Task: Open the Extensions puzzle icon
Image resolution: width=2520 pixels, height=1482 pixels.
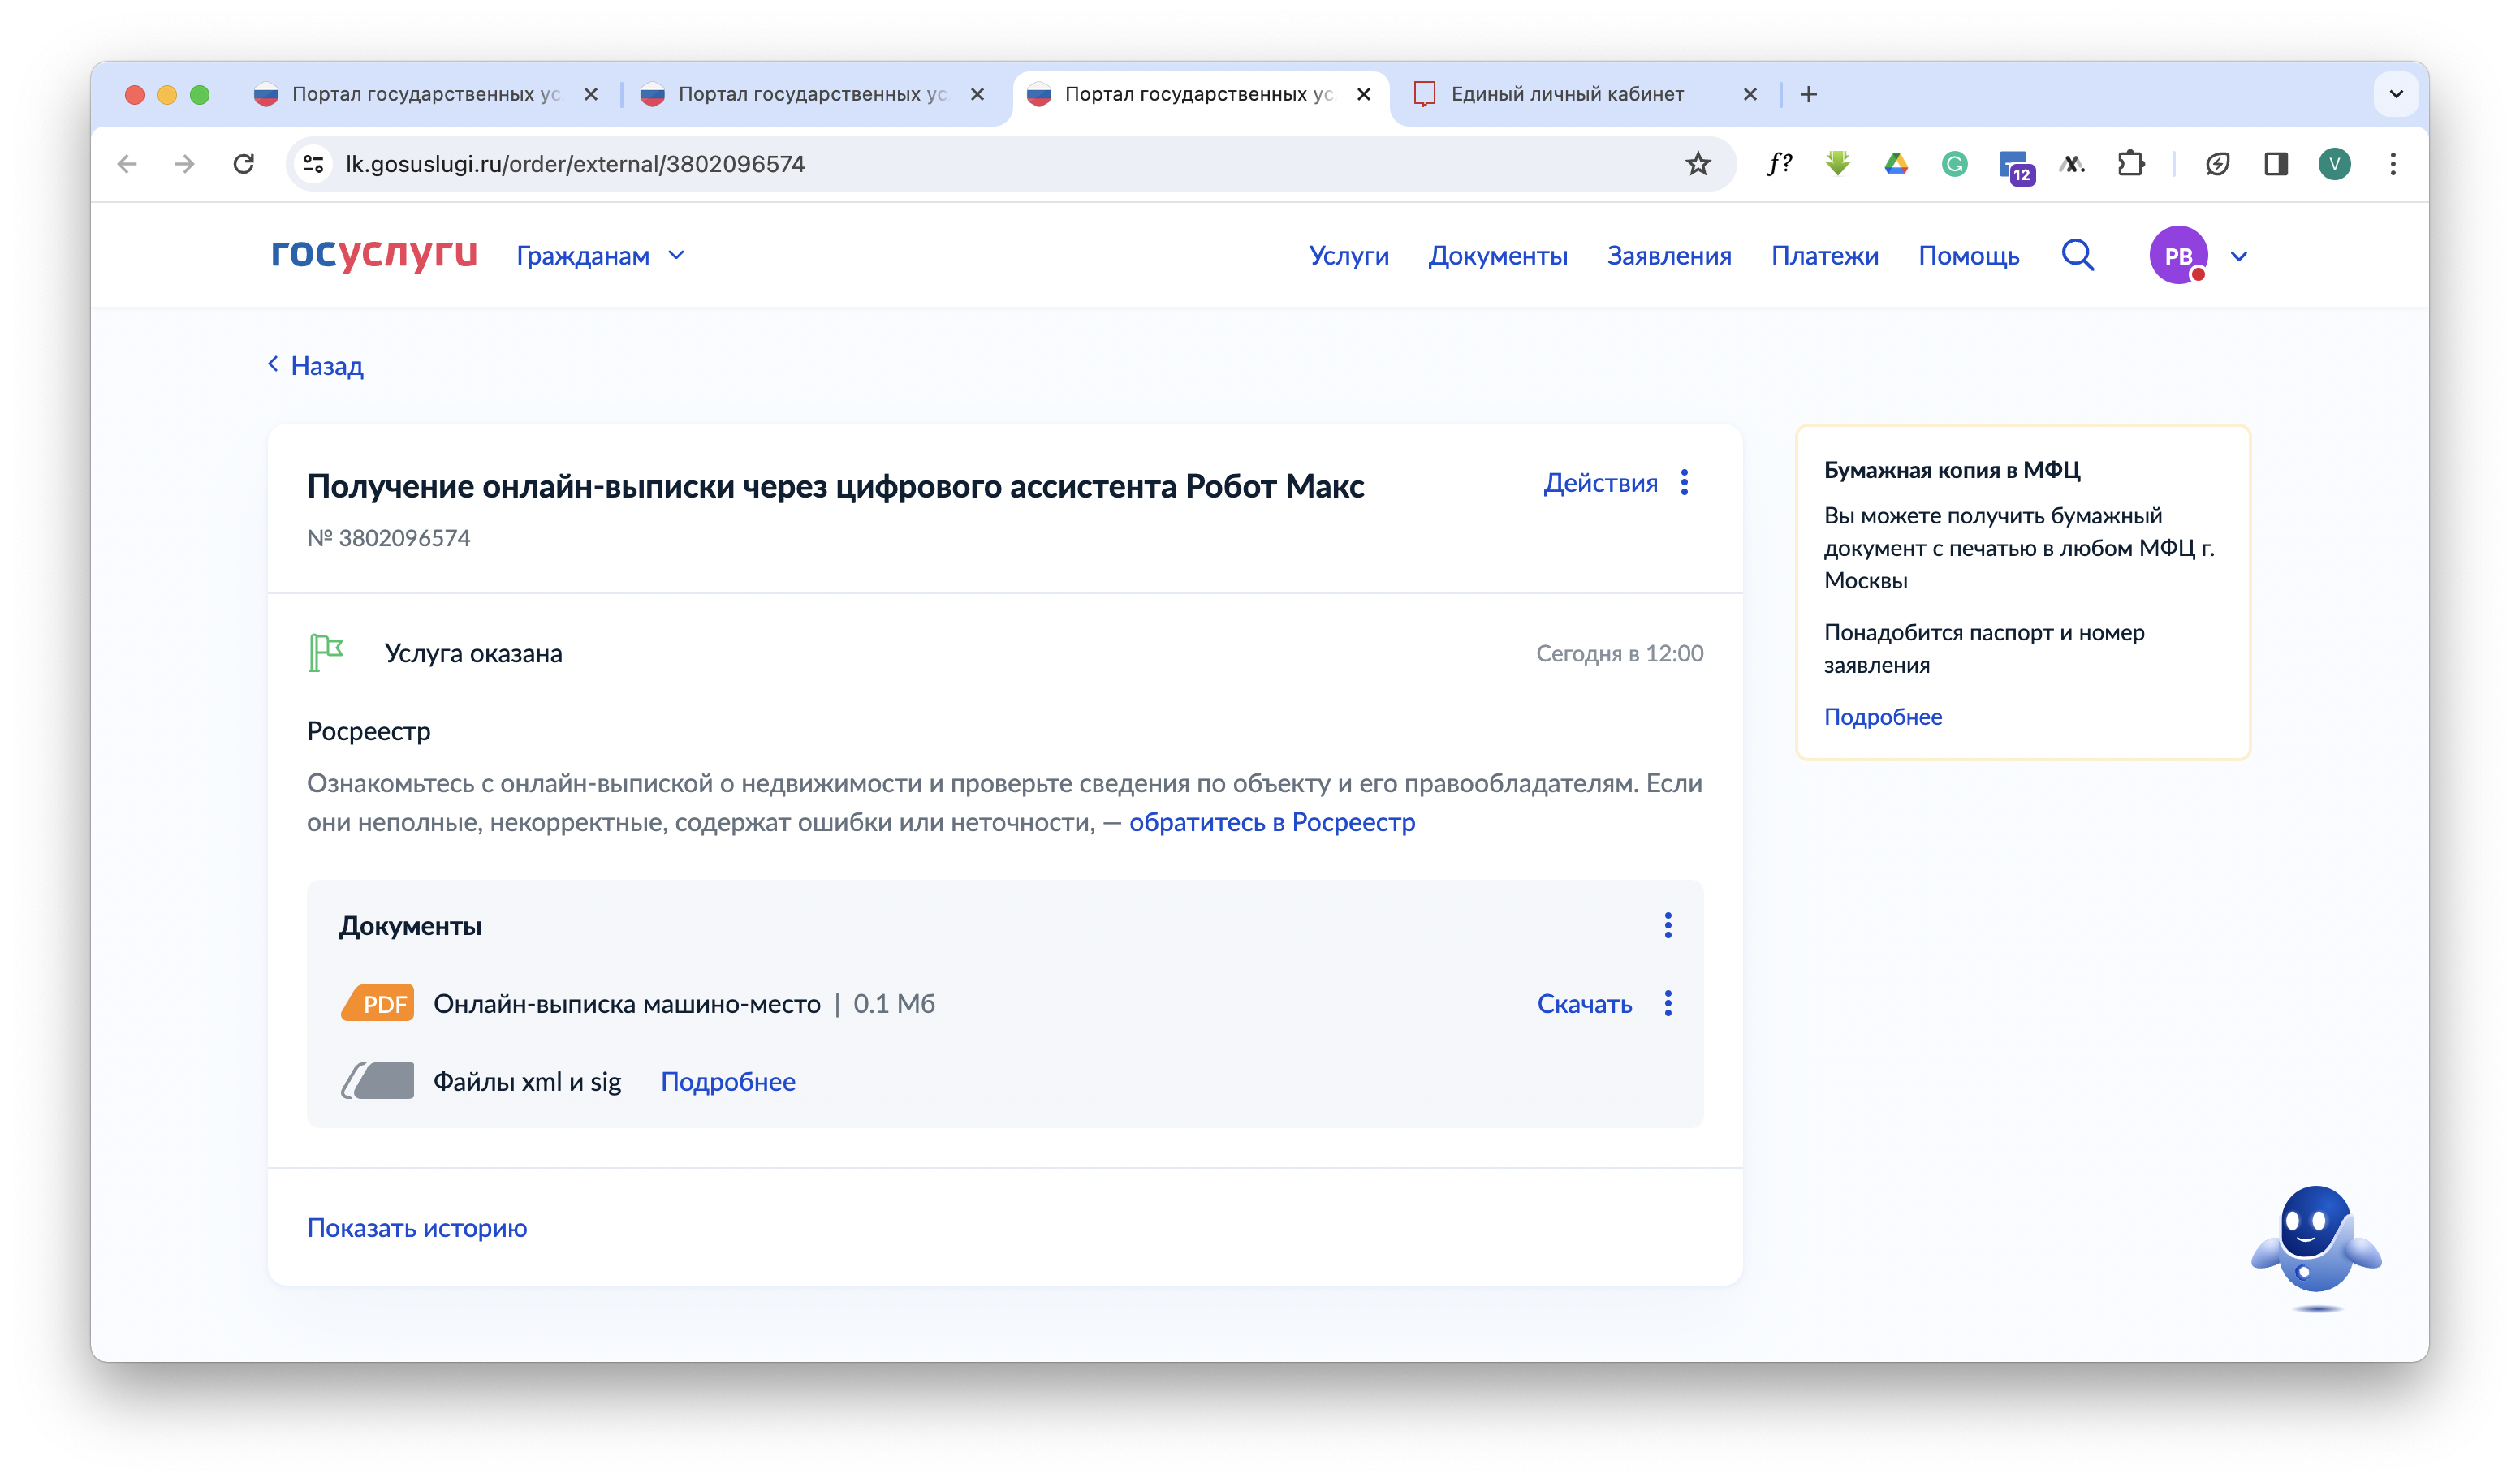Action: tap(2131, 164)
